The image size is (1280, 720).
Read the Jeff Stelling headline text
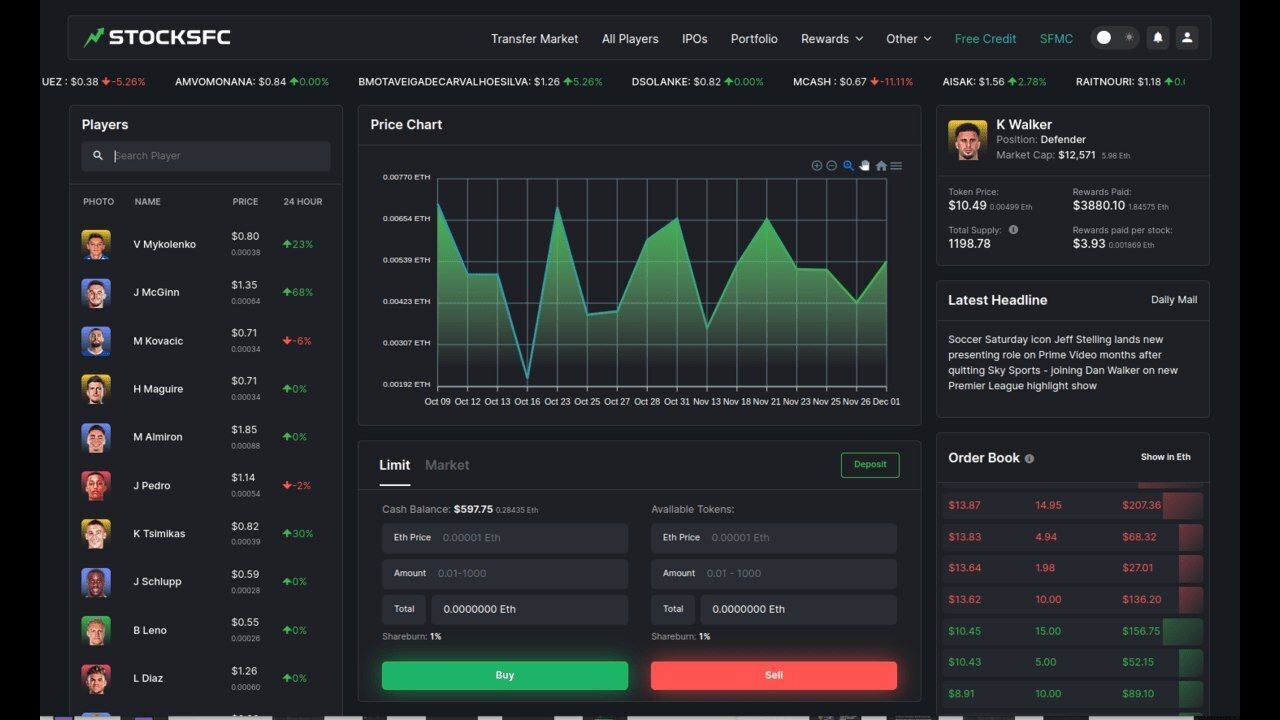point(1063,362)
